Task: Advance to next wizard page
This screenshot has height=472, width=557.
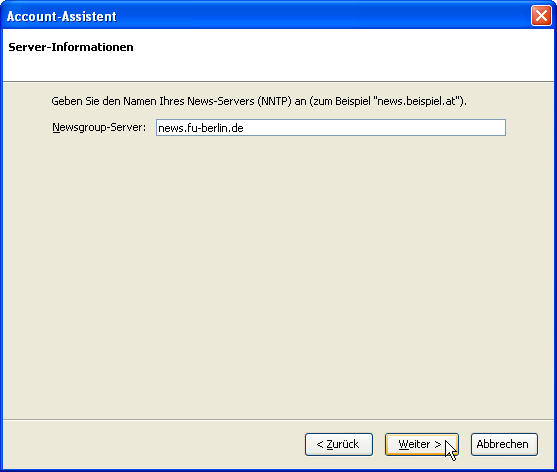Action: [422, 444]
